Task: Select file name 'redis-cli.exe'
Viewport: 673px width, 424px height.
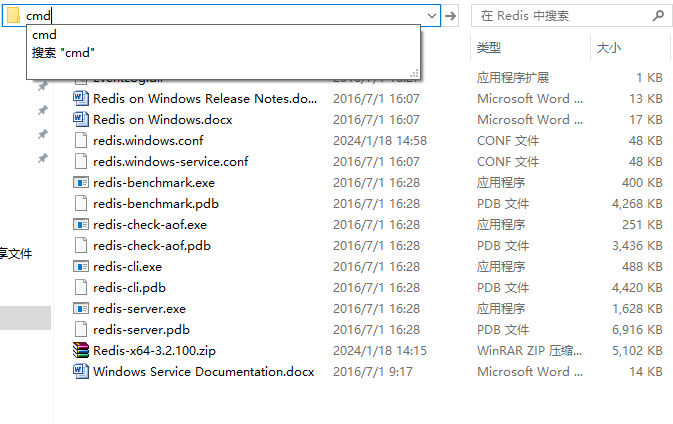Action: click(x=127, y=267)
